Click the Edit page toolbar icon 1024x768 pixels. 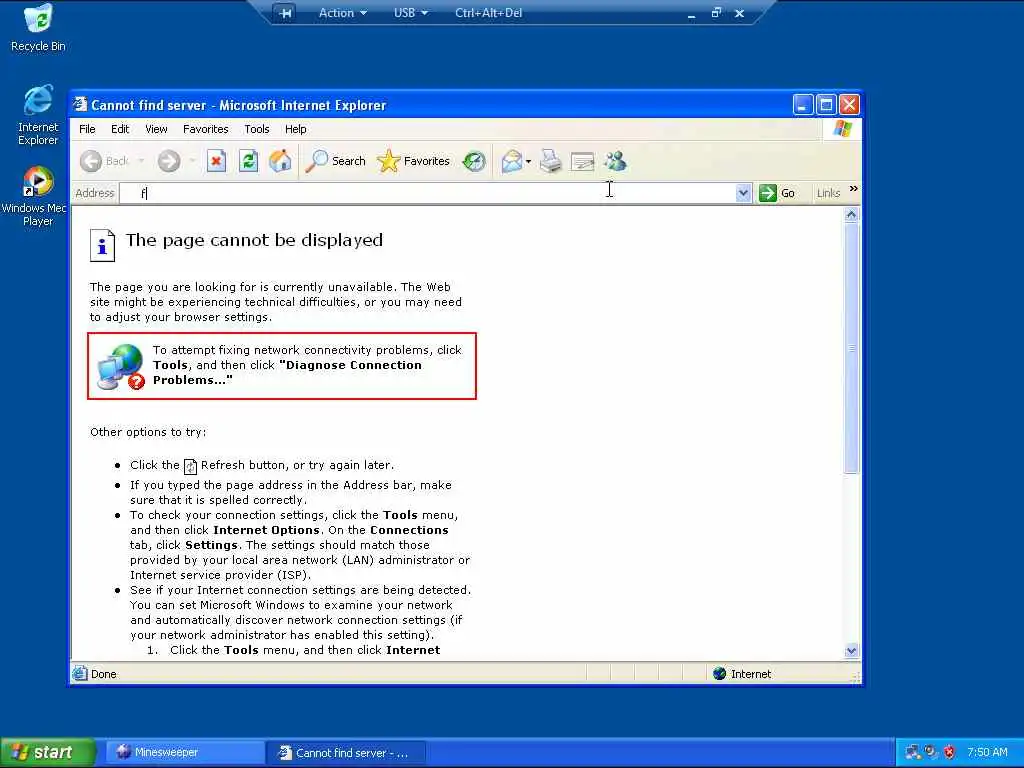(582, 161)
